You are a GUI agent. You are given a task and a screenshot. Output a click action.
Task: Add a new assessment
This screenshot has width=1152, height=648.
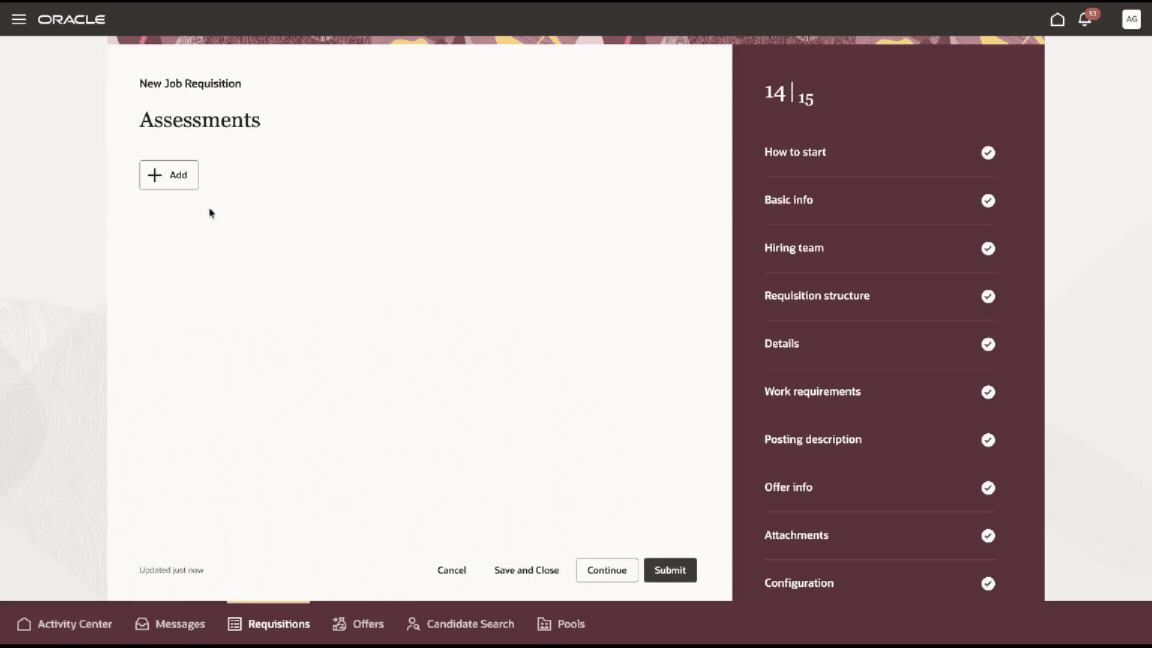[x=169, y=175]
